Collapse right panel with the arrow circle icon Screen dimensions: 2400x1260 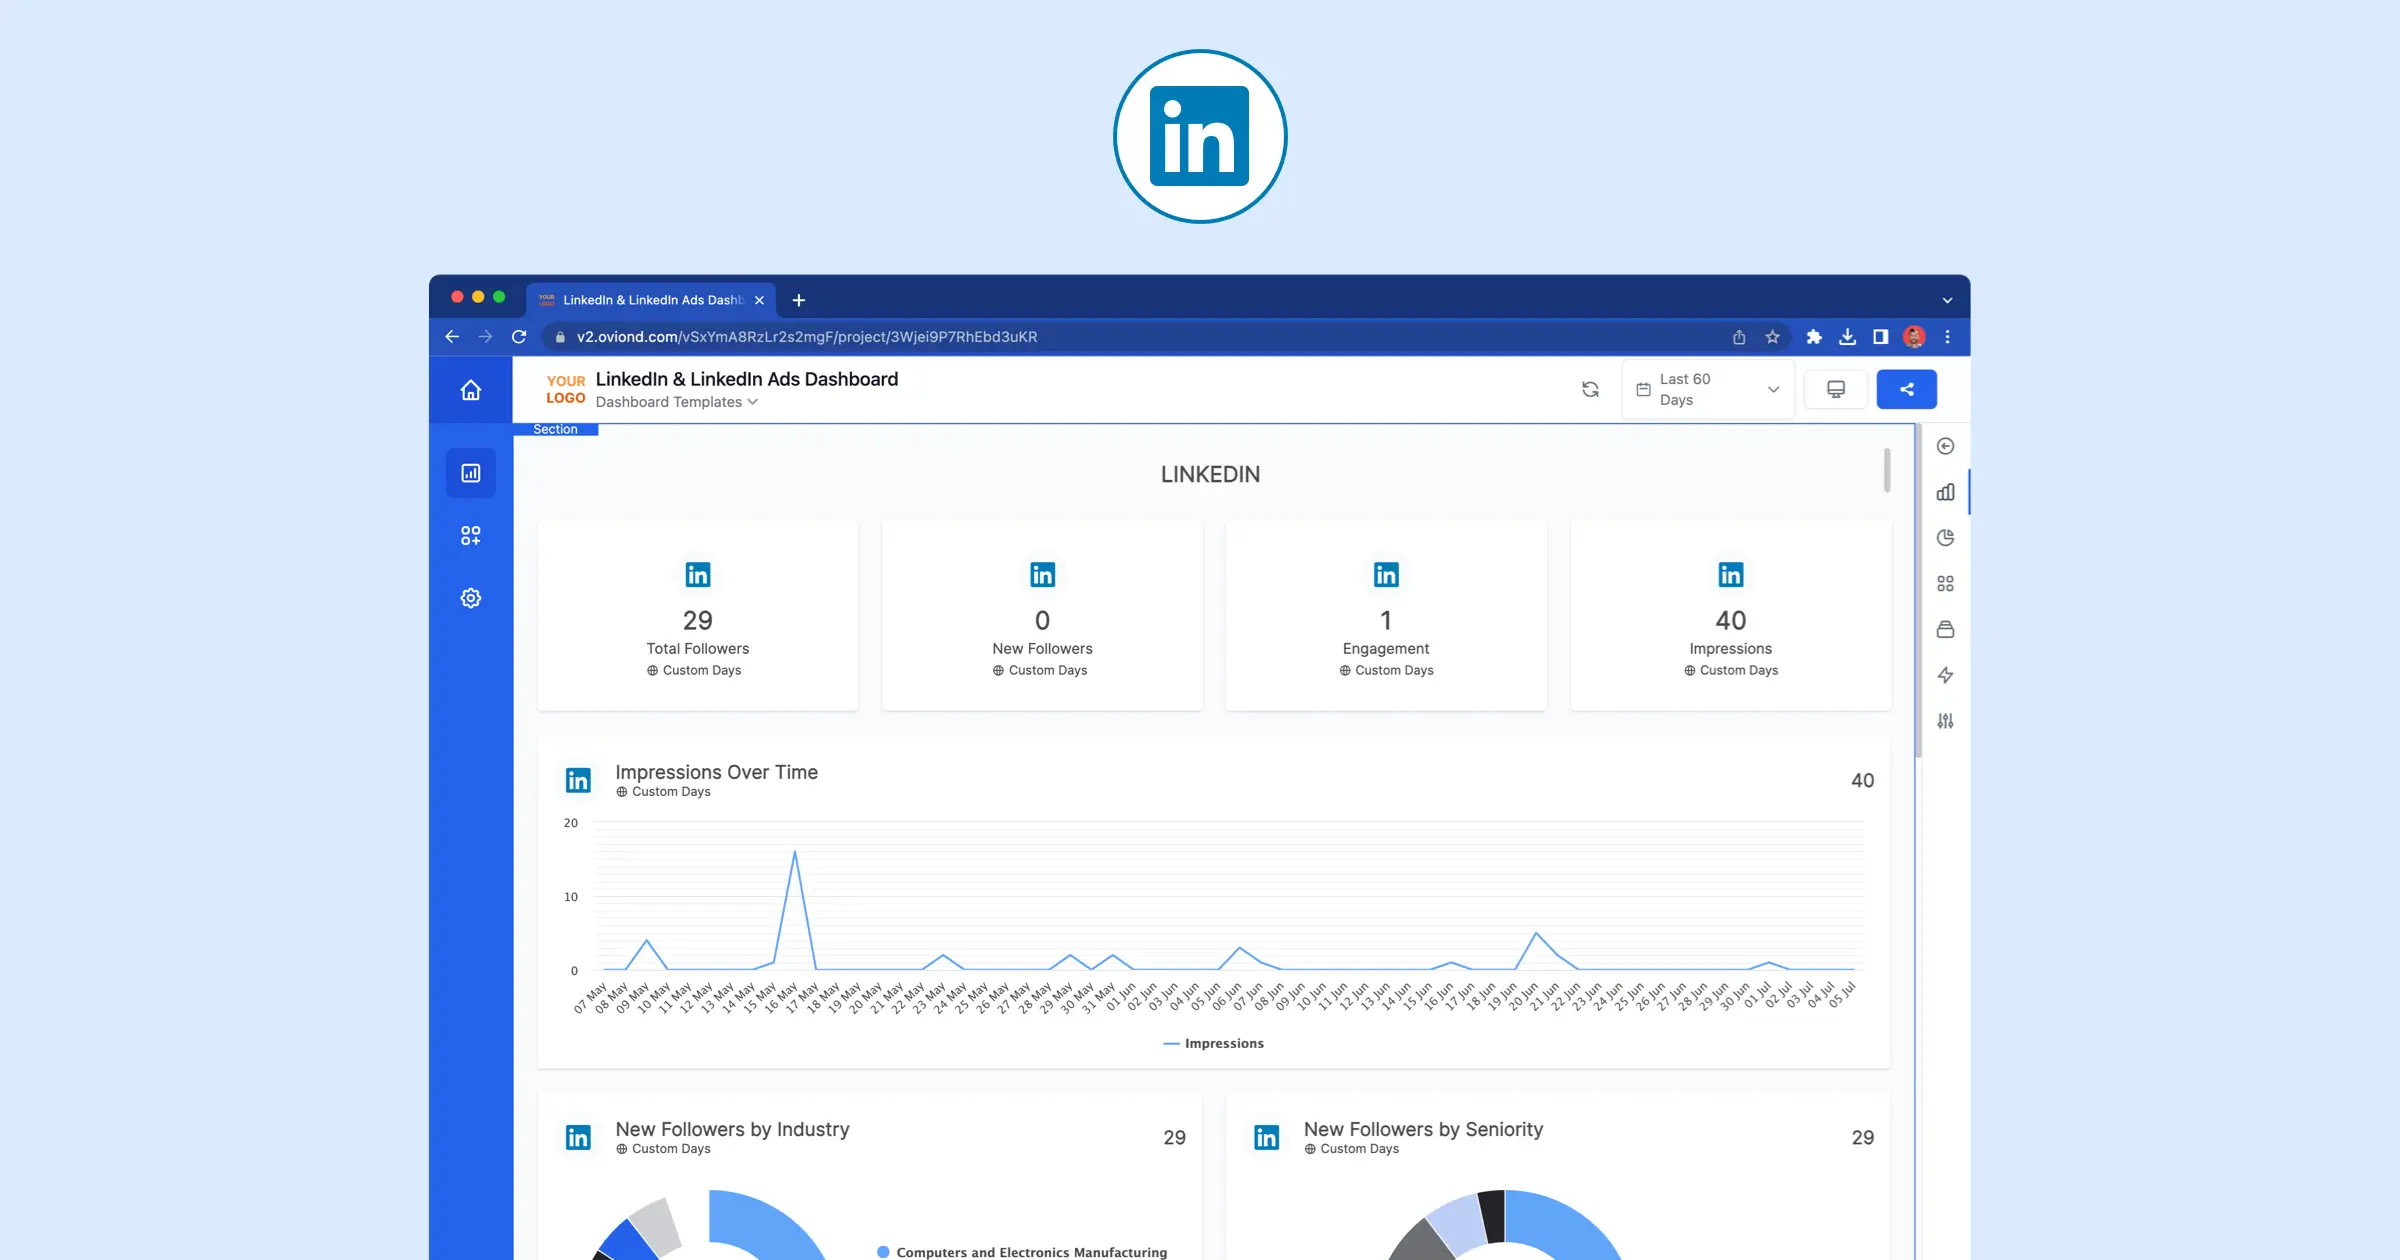pyautogui.click(x=1945, y=446)
